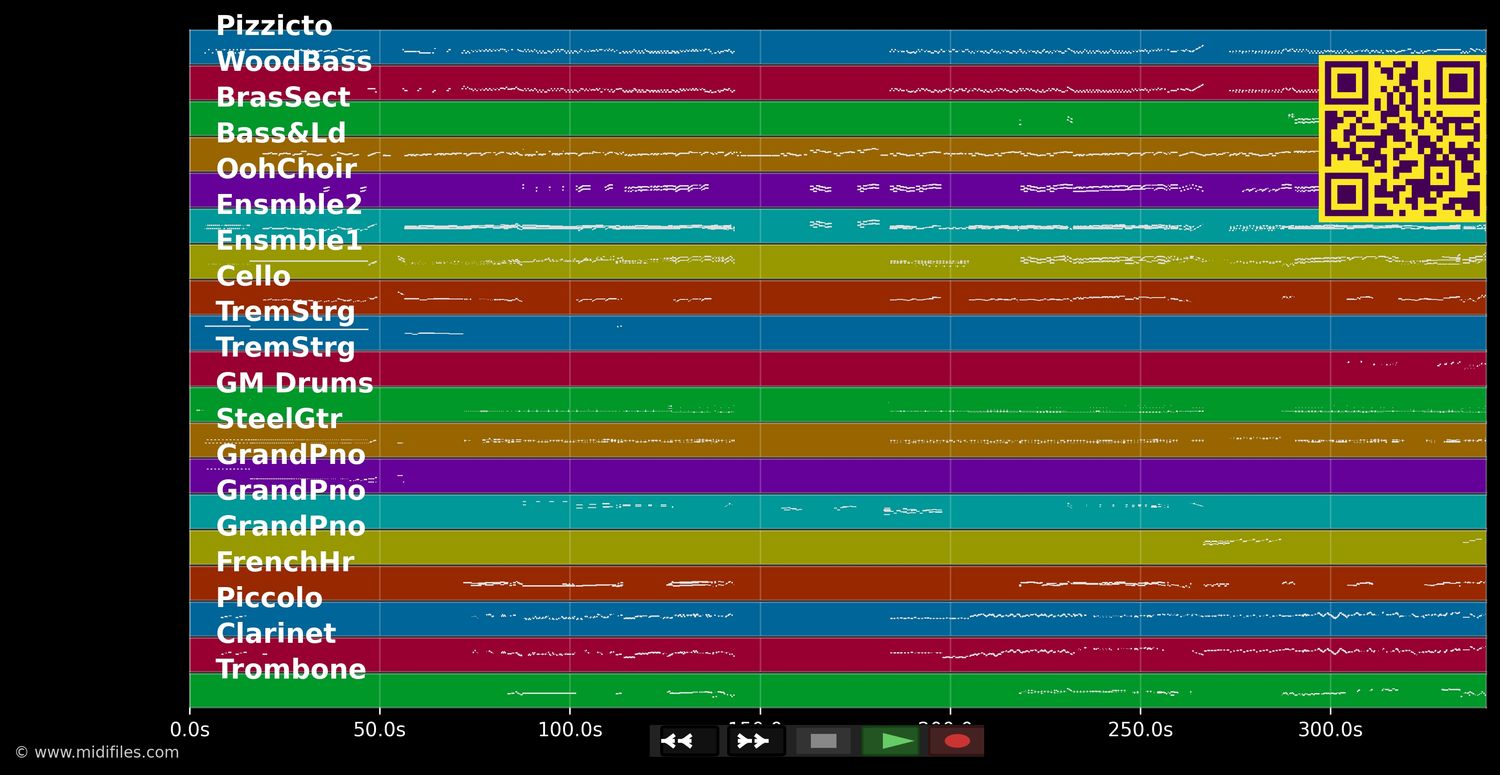This screenshot has width=1500, height=775.
Task: Click the 300.0s timeline mark
Action: pos(1330,729)
